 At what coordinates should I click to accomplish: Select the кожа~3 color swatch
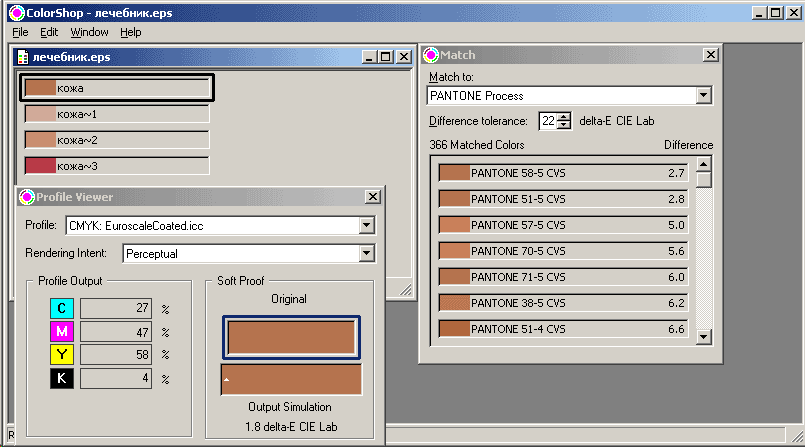pos(117,166)
